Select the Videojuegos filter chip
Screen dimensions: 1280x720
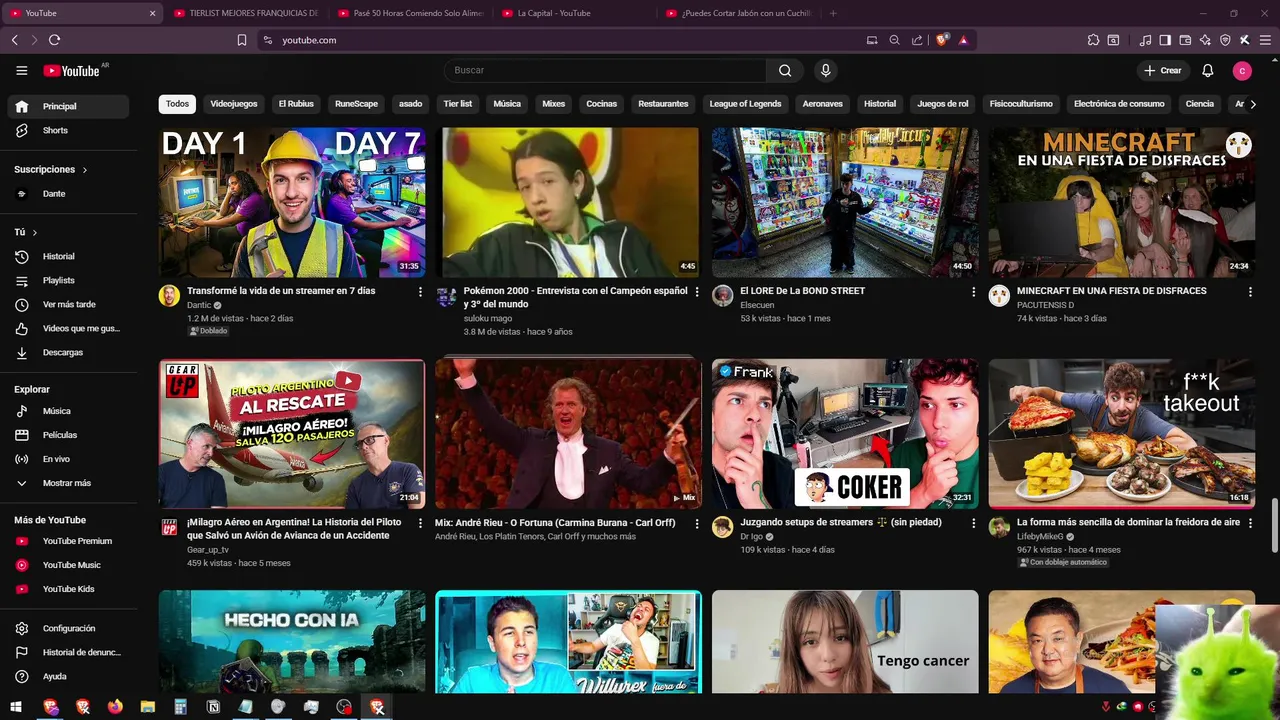click(x=234, y=104)
